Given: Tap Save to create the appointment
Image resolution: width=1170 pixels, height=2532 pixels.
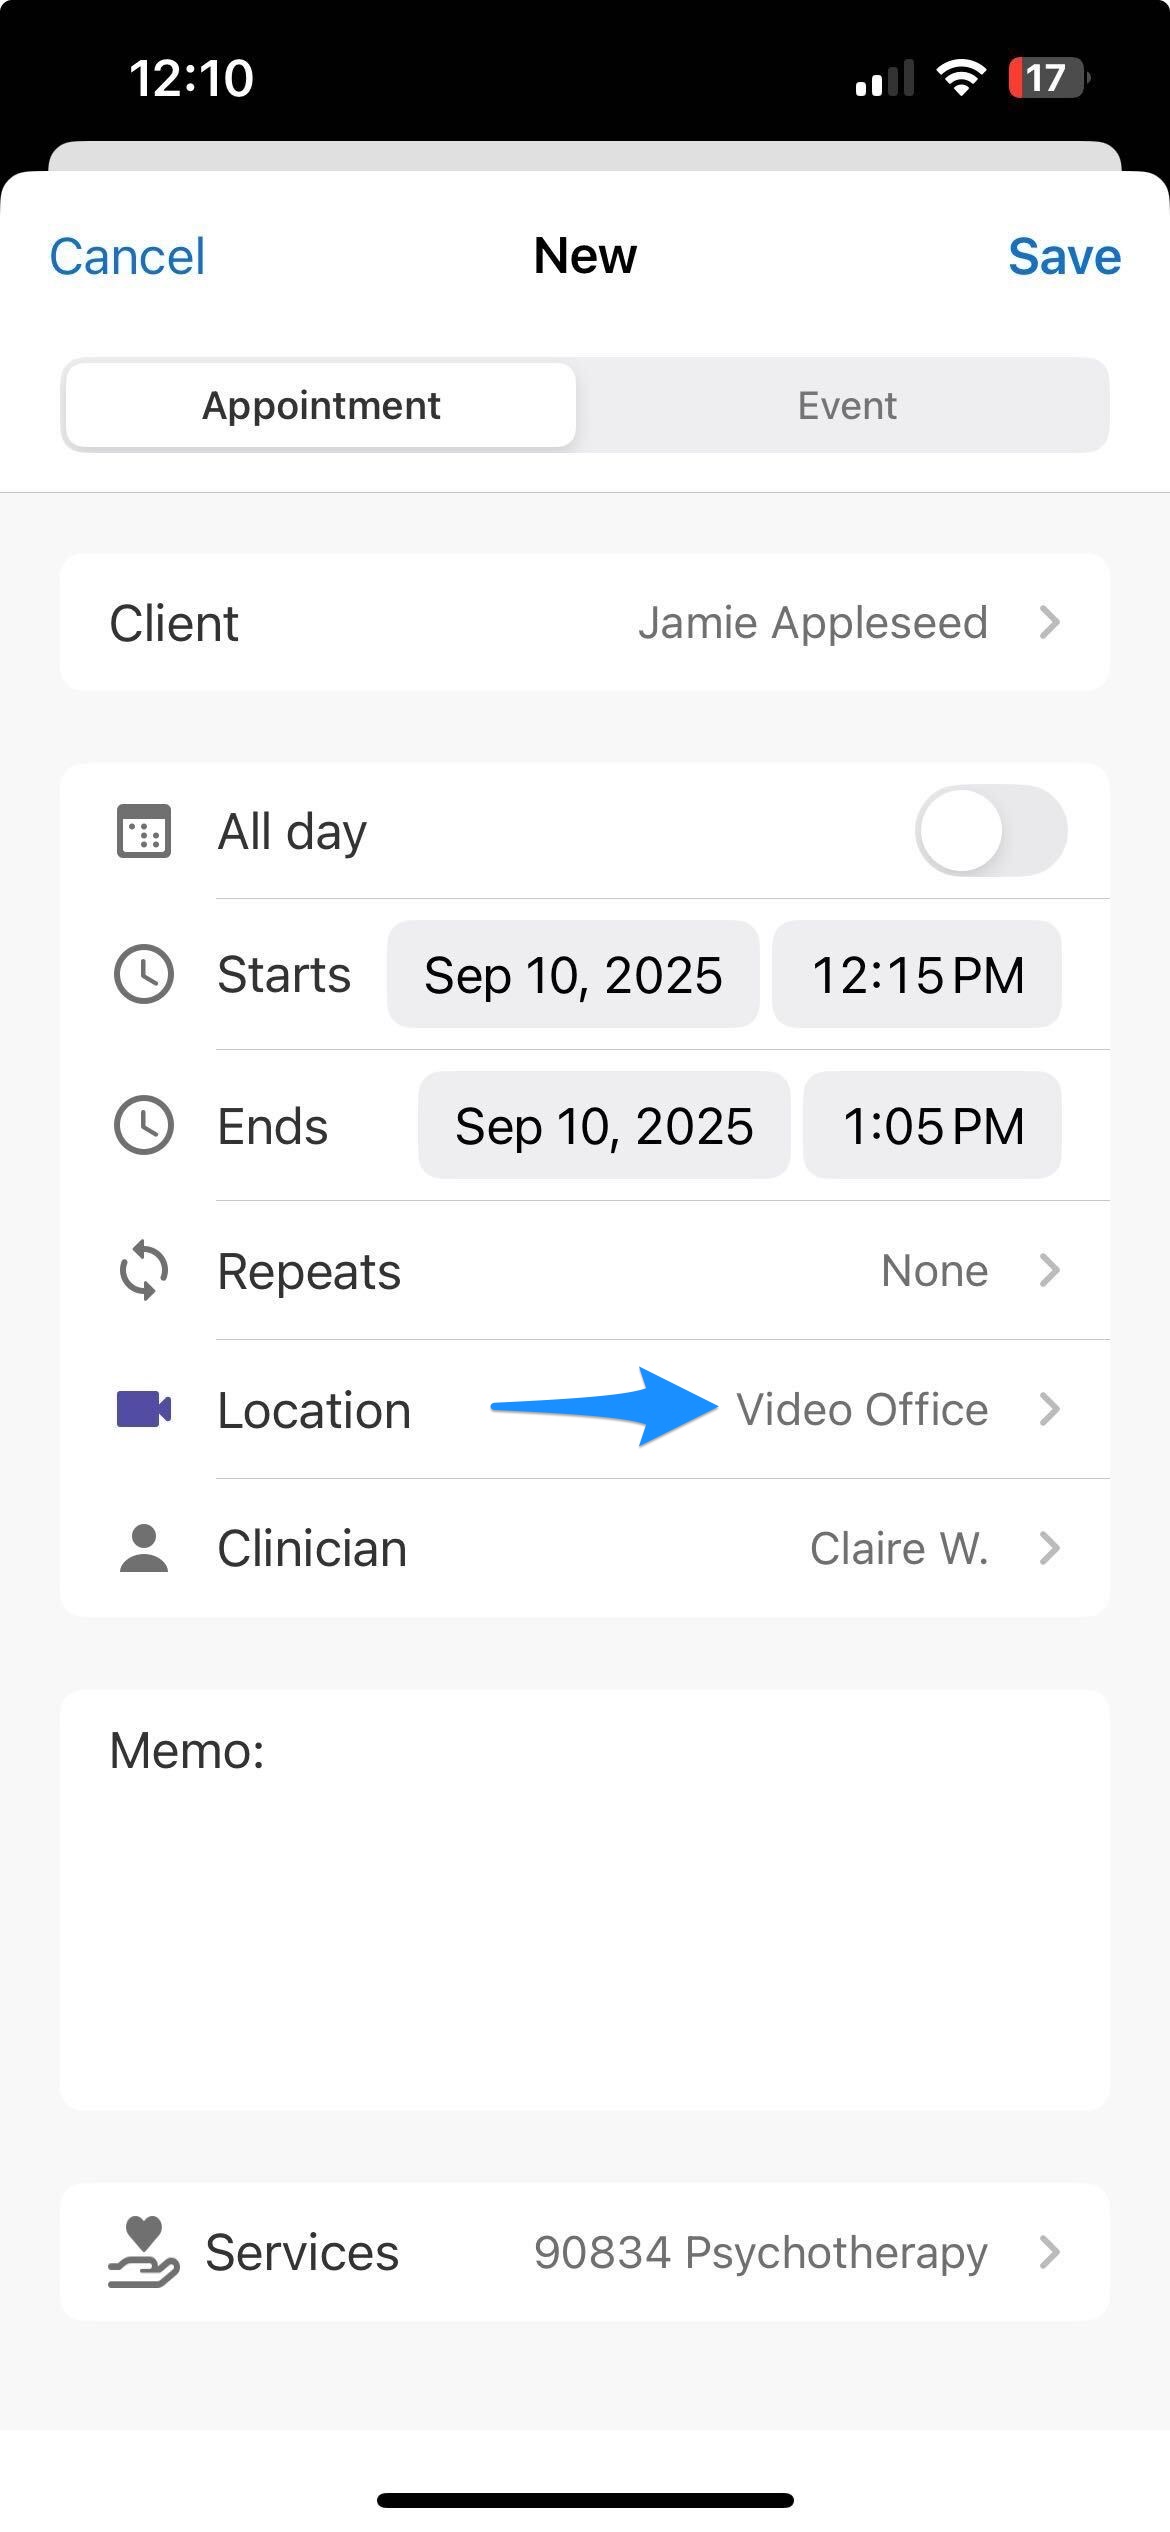Looking at the screenshot, I should [1065, 255].
